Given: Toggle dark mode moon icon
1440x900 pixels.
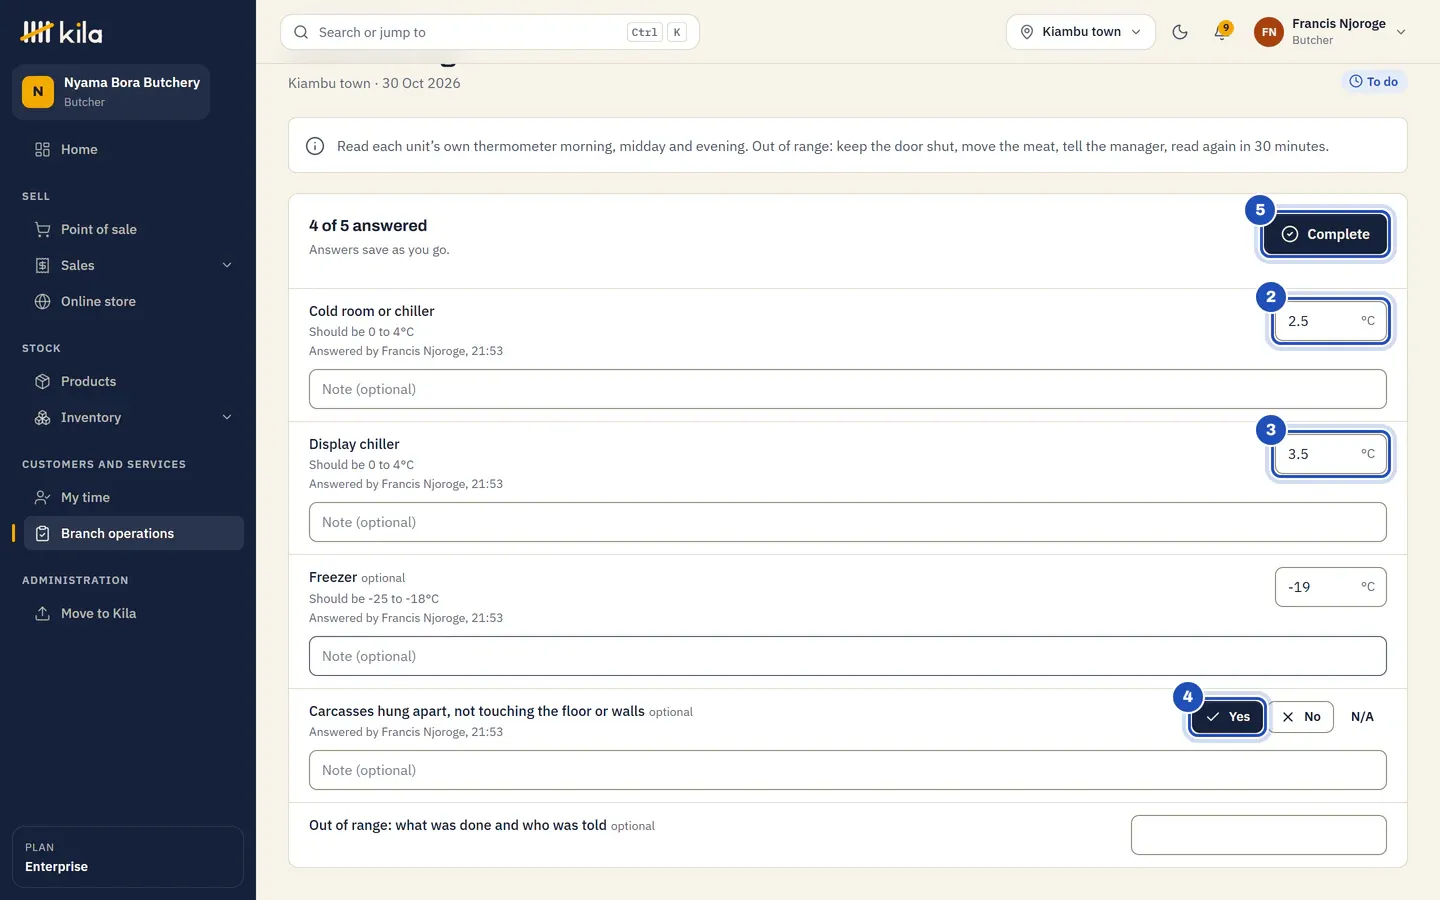Looking at the screenshot, I should tap(1180, 32).
